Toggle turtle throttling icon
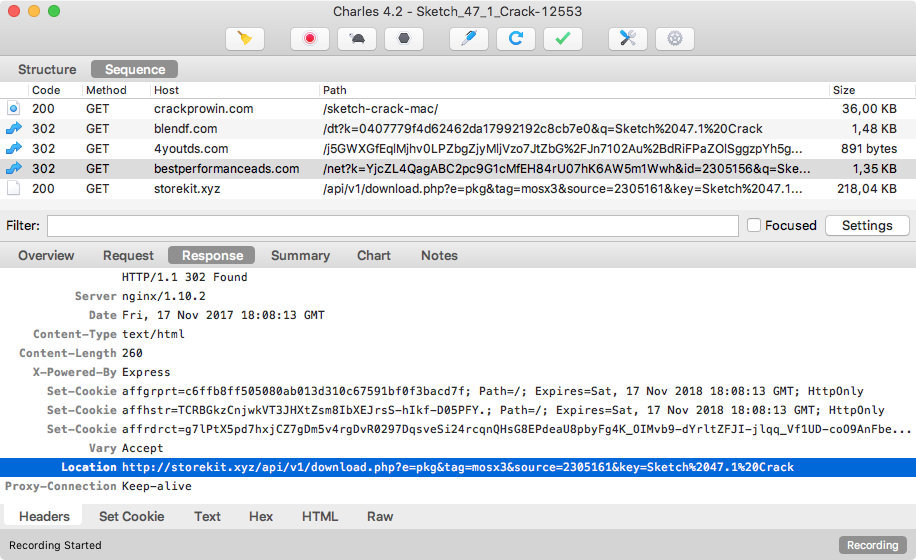 [x=357, y=39]
